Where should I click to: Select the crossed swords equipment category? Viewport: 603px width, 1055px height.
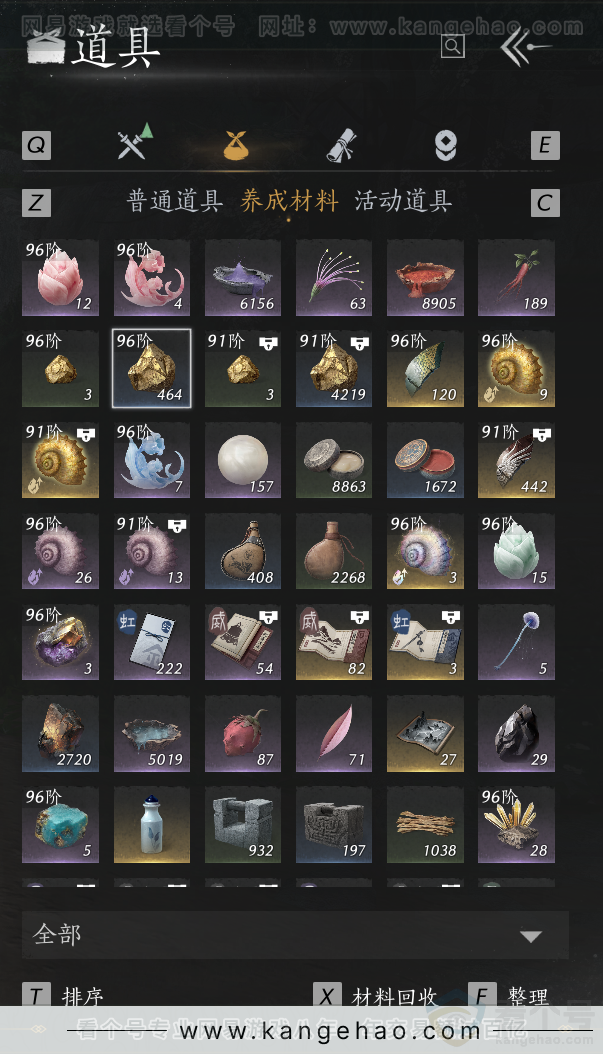coord(135,141)
